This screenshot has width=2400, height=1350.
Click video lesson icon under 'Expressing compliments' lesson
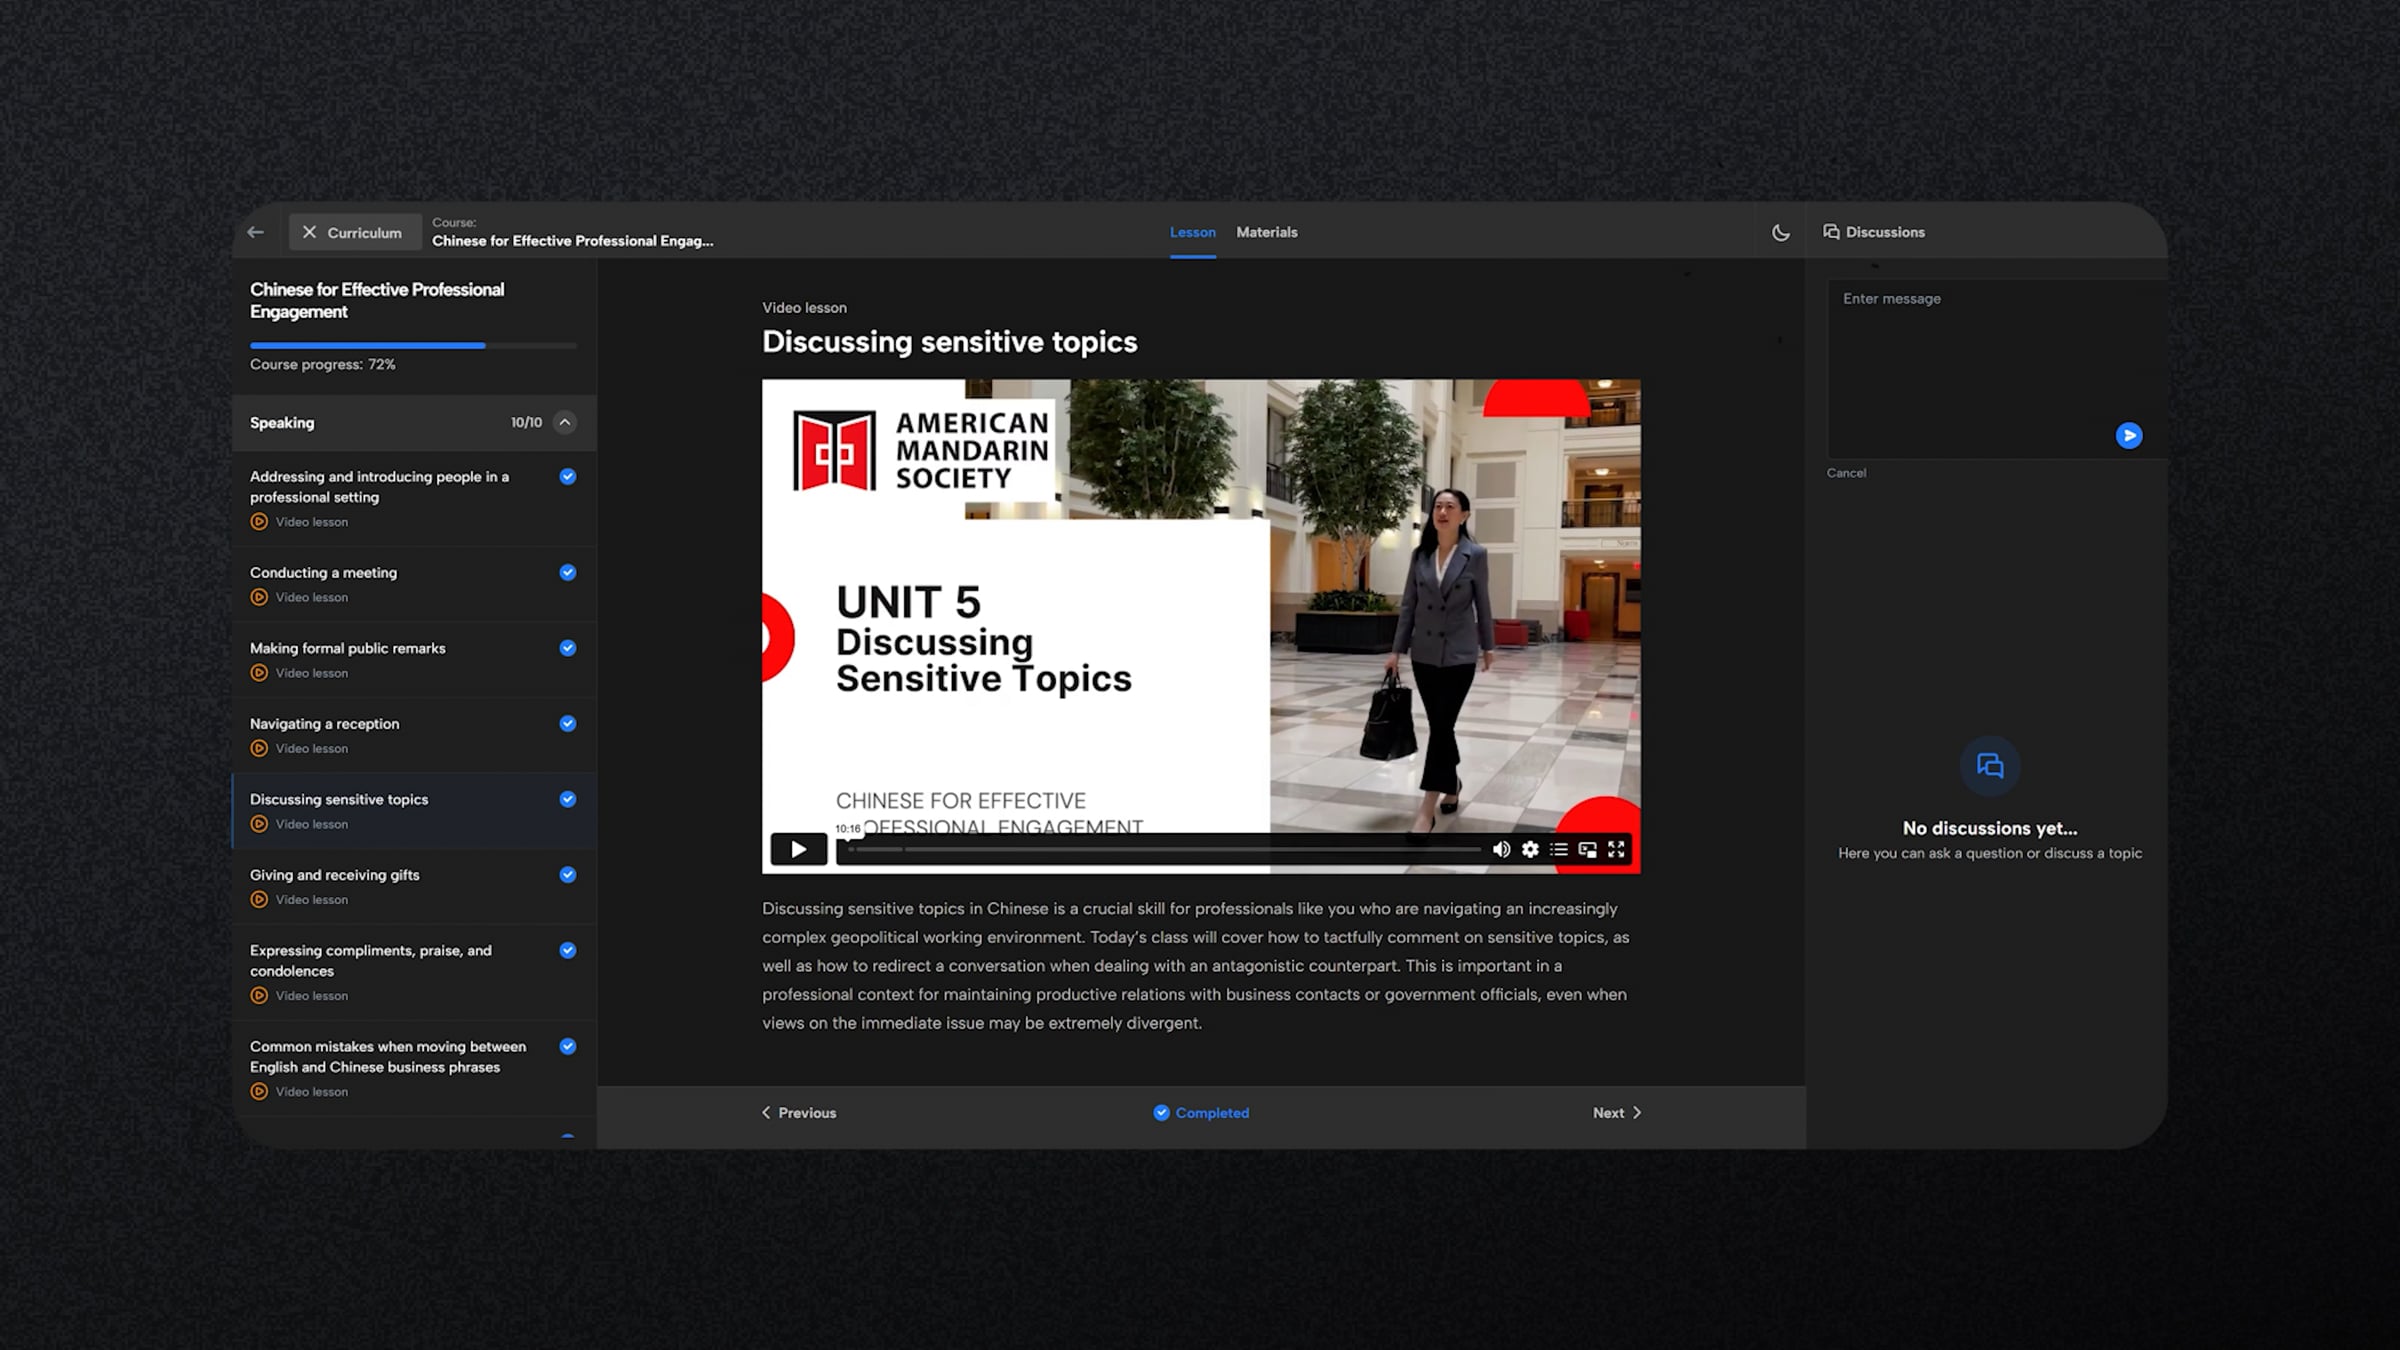pyautogui.click(x=259, y=995)
